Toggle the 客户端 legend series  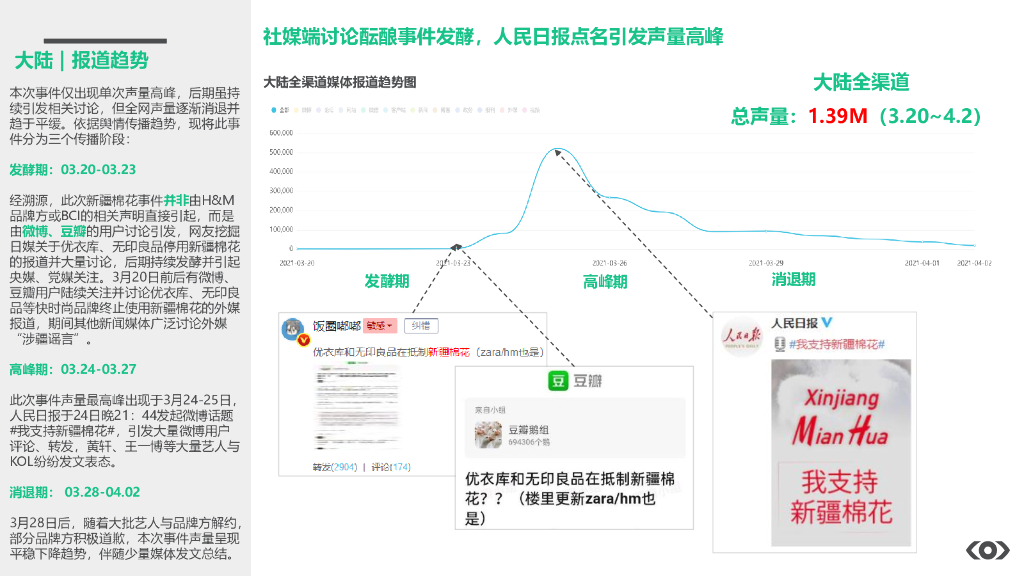394,110
